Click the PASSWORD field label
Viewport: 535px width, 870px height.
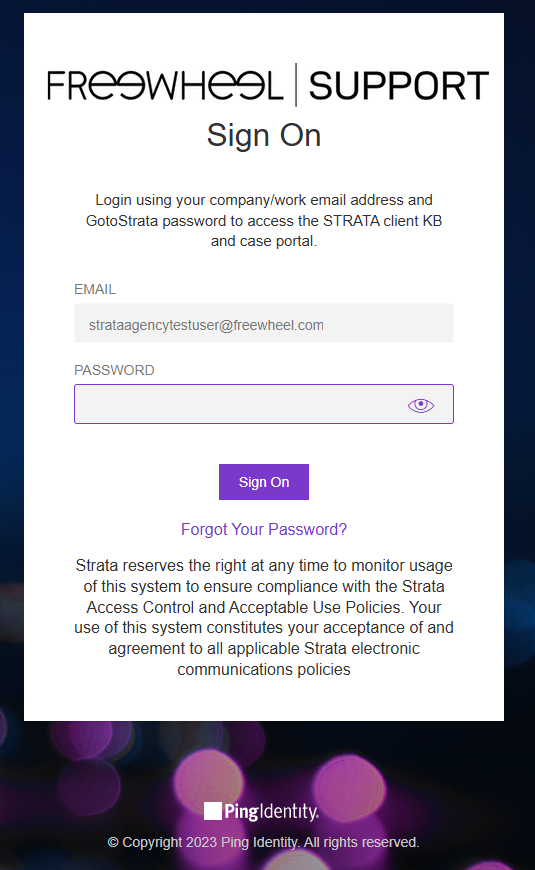tap(114, 370)
